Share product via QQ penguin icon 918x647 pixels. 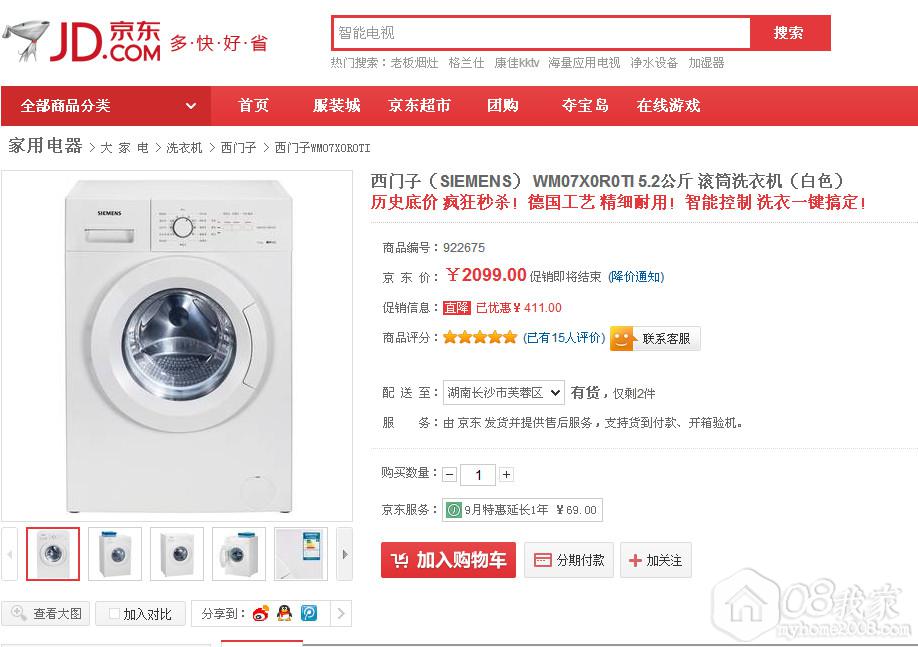tap(285, 613)
